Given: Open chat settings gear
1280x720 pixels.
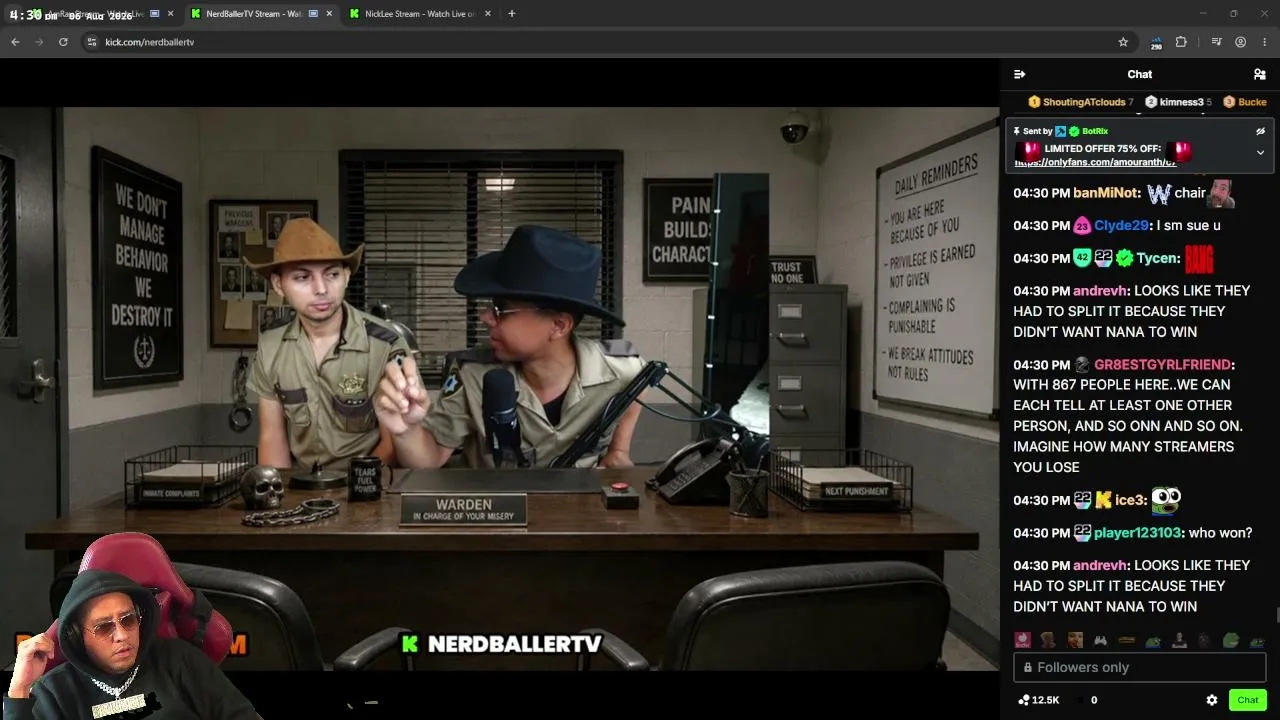Looking at the screenshot, I should (1212, 700).
